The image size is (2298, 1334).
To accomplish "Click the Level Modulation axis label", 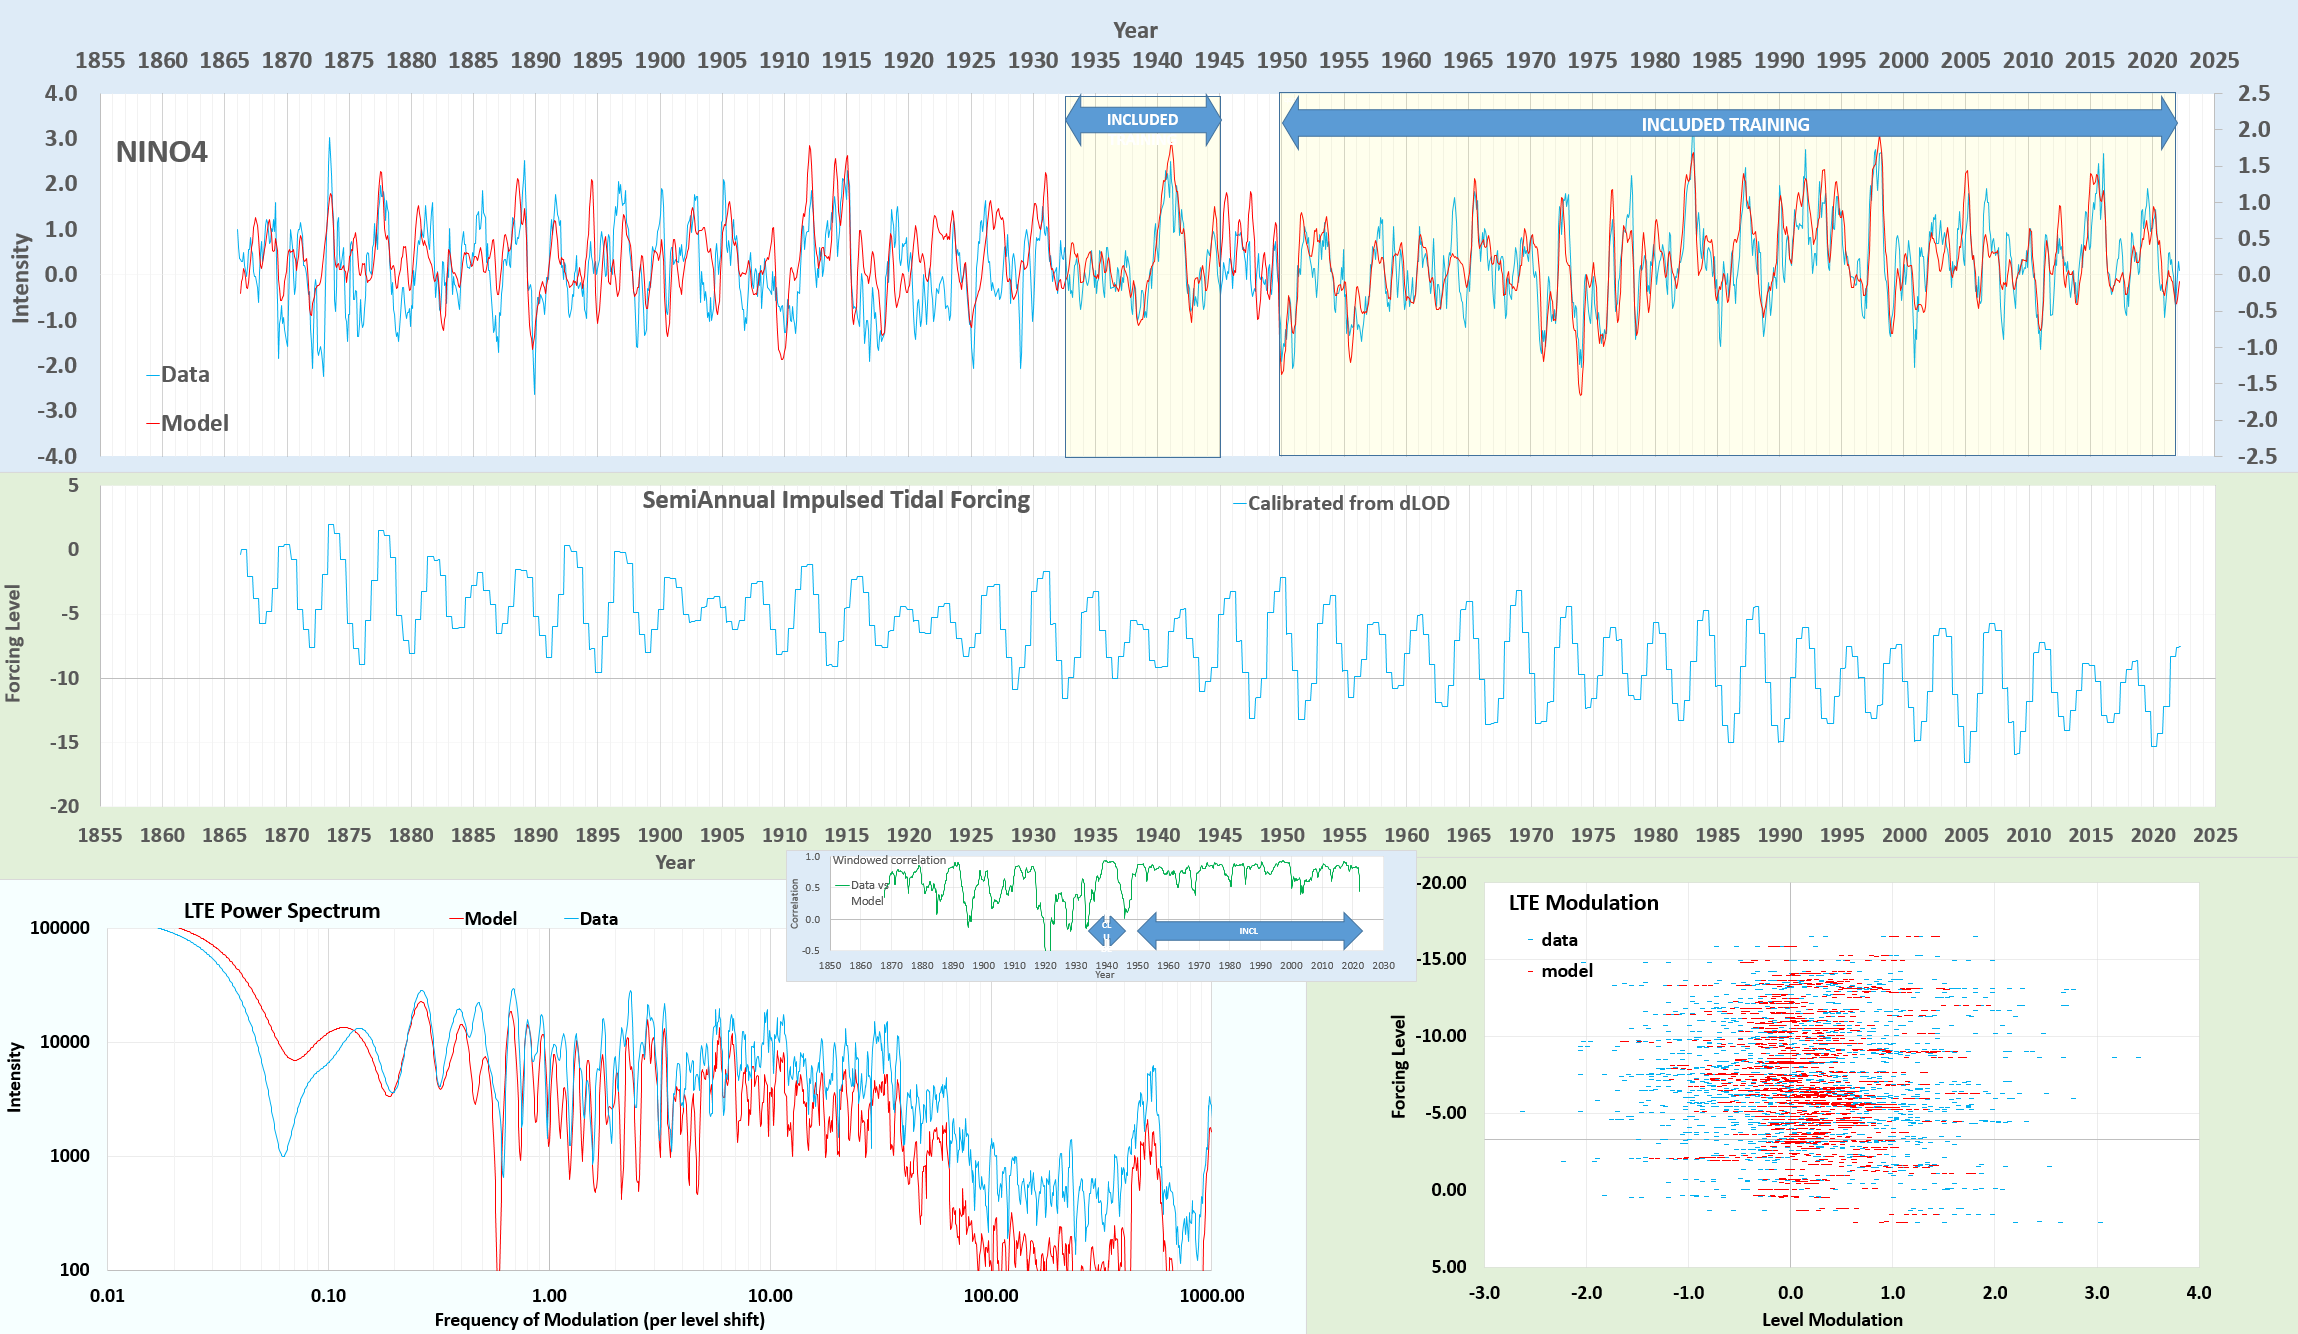I will tap(1831, 1320).
